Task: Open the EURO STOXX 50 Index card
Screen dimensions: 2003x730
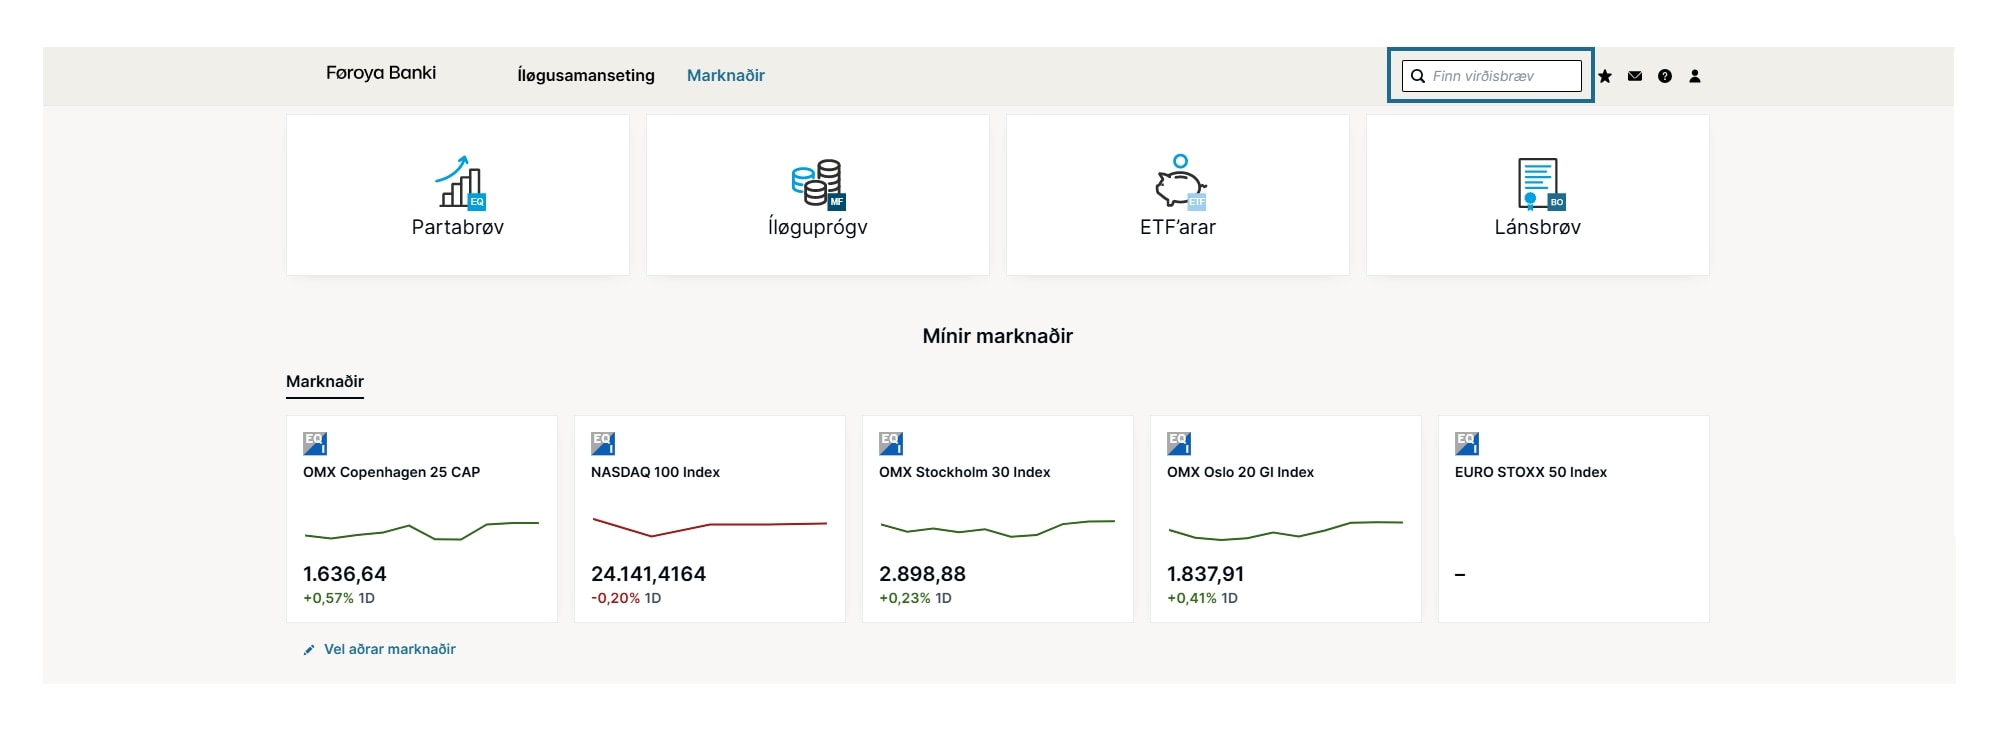Action: click(1574, 519)
